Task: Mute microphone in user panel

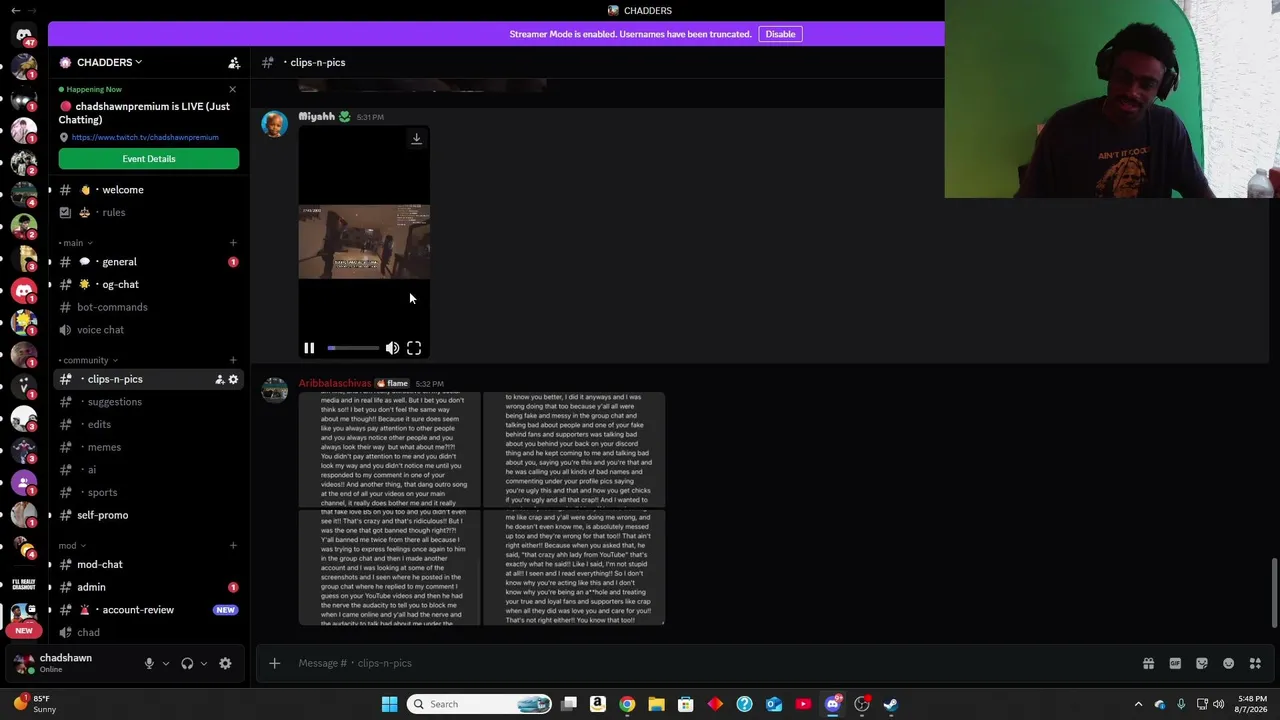Action: (x=149, y=663)
